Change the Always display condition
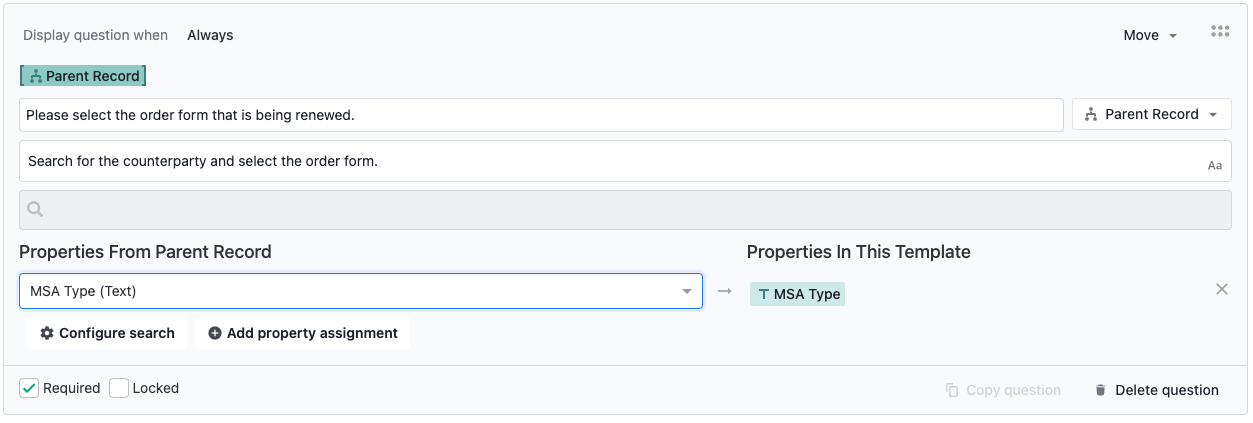 210,35
